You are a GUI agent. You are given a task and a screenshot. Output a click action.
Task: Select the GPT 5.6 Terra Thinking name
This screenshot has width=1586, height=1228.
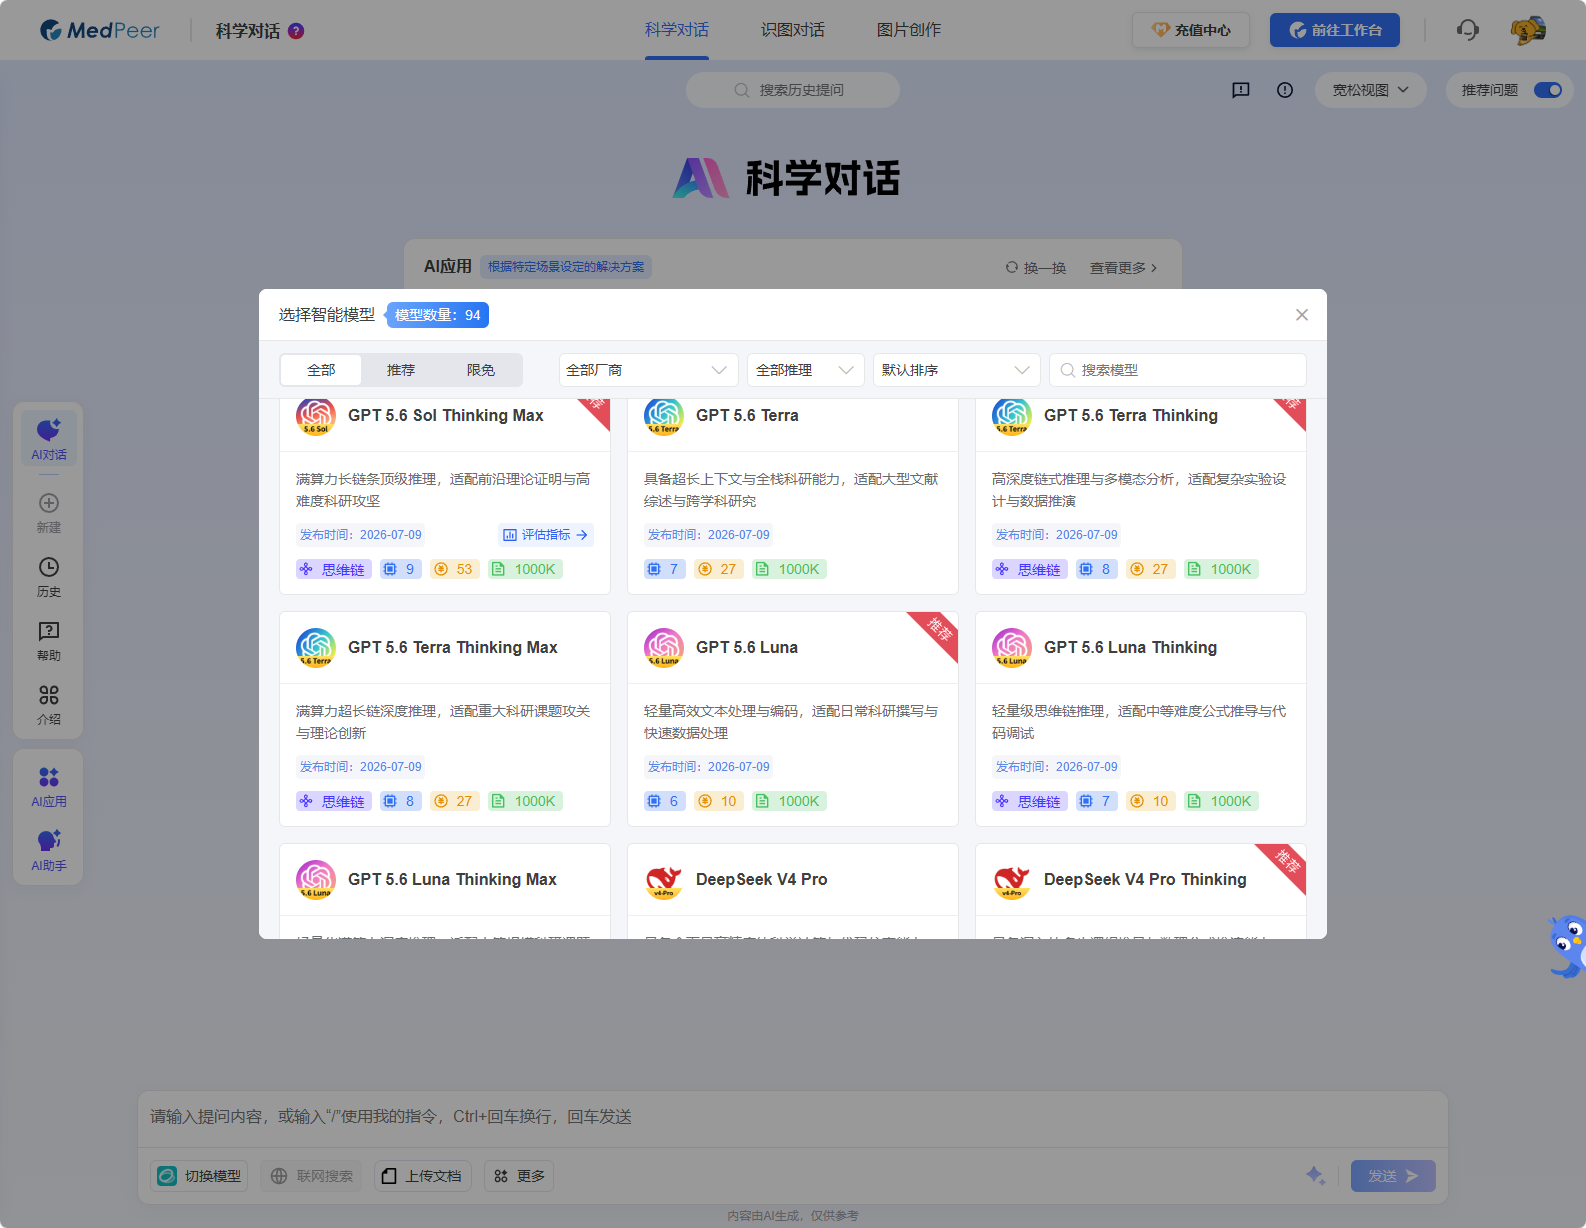1130,416
